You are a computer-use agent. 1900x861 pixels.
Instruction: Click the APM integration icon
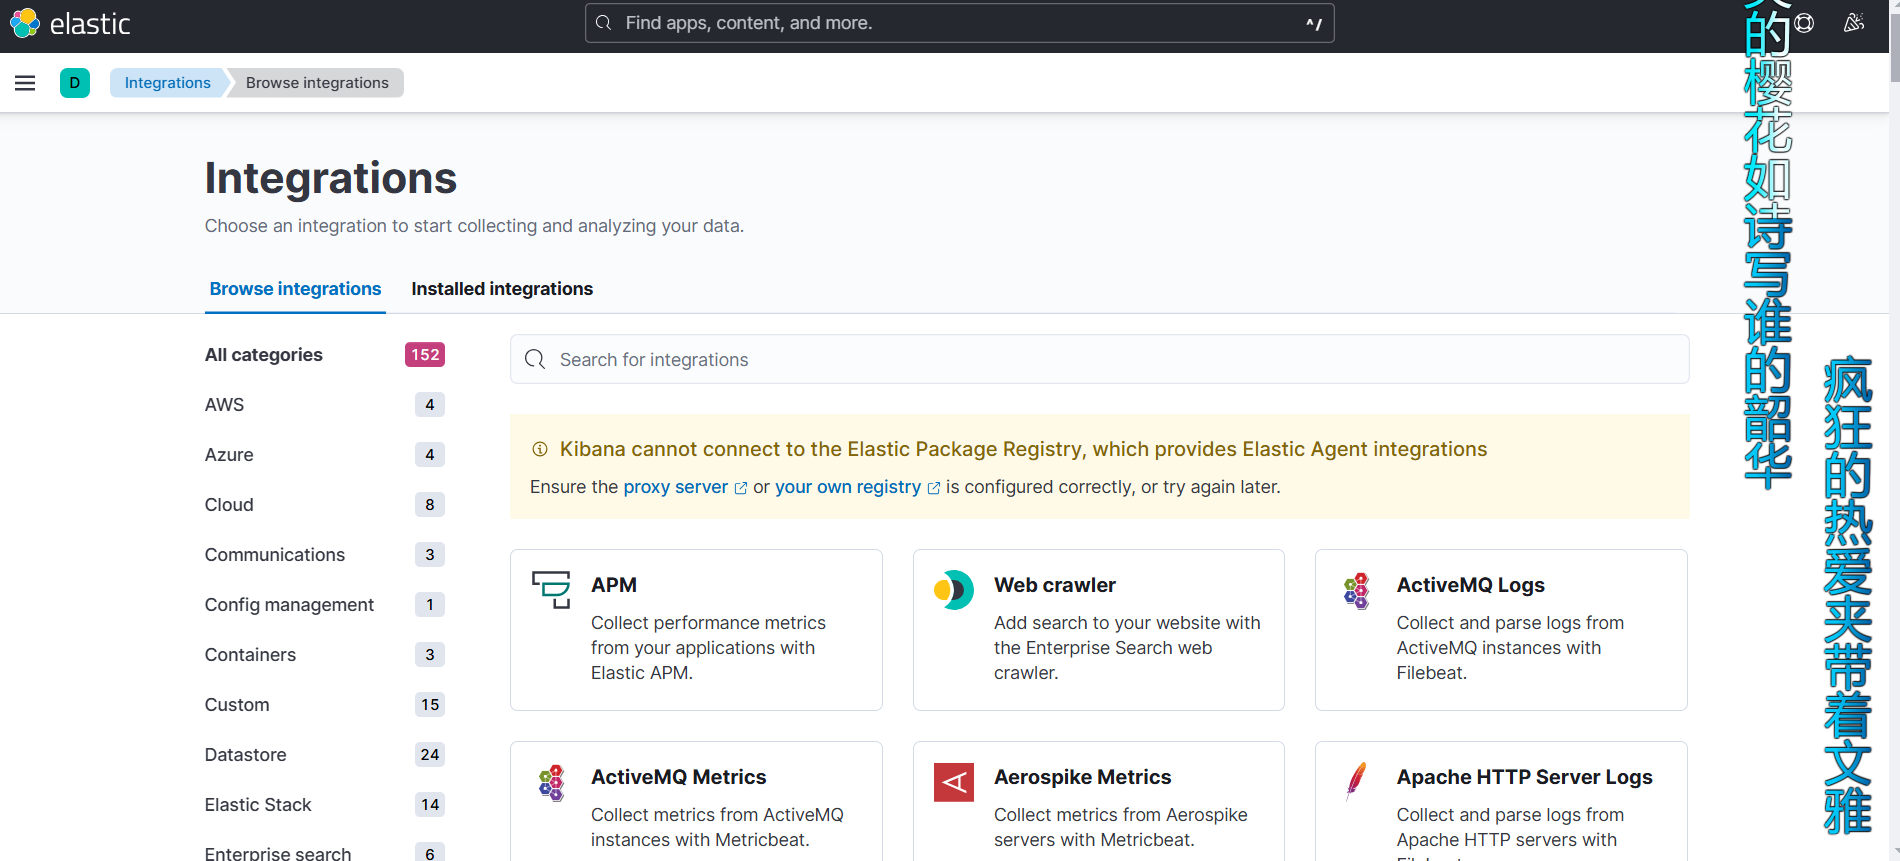[551, 589]
